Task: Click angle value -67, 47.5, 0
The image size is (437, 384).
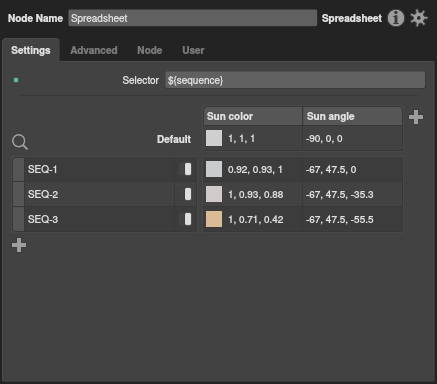Action: click(331, 170)
